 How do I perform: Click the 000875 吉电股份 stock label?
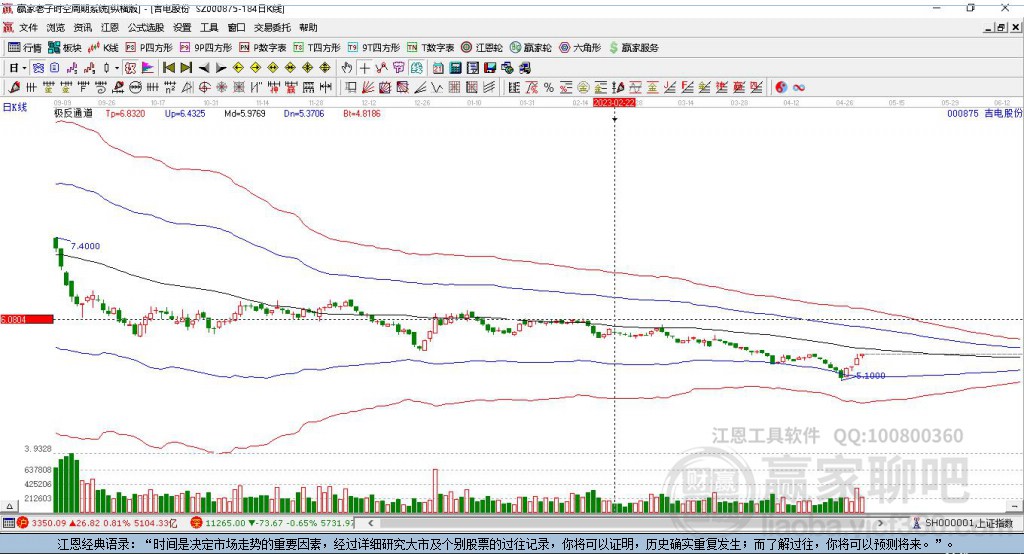tap(985, 113)
